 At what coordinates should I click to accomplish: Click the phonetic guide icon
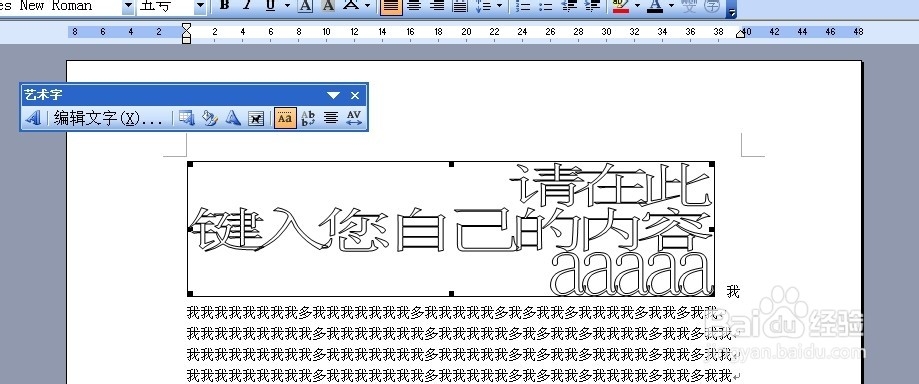click(x=689, y=6)
